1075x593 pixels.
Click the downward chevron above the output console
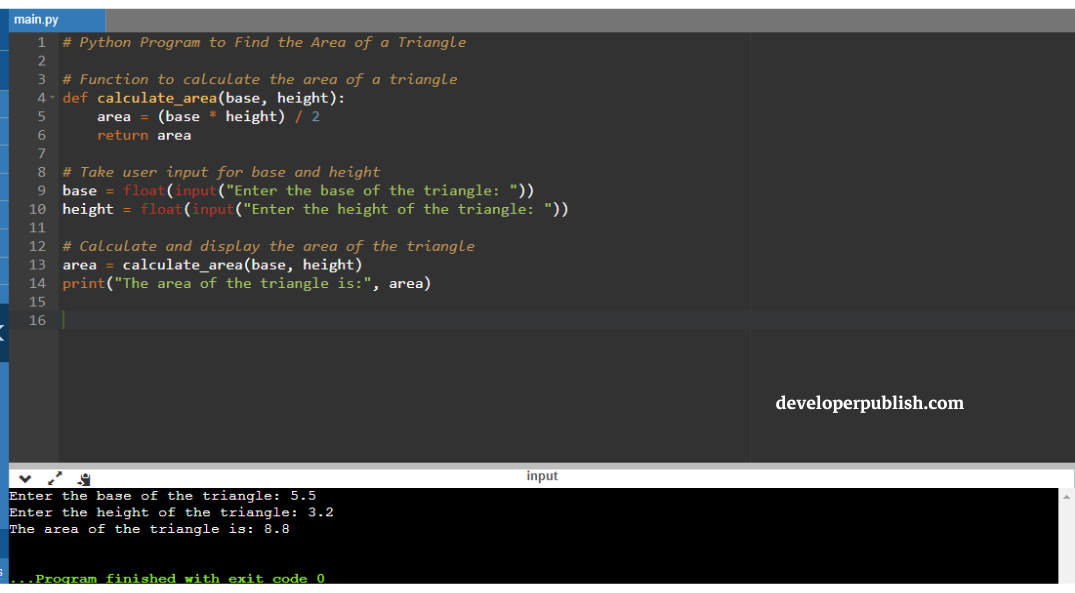(24, 479)
